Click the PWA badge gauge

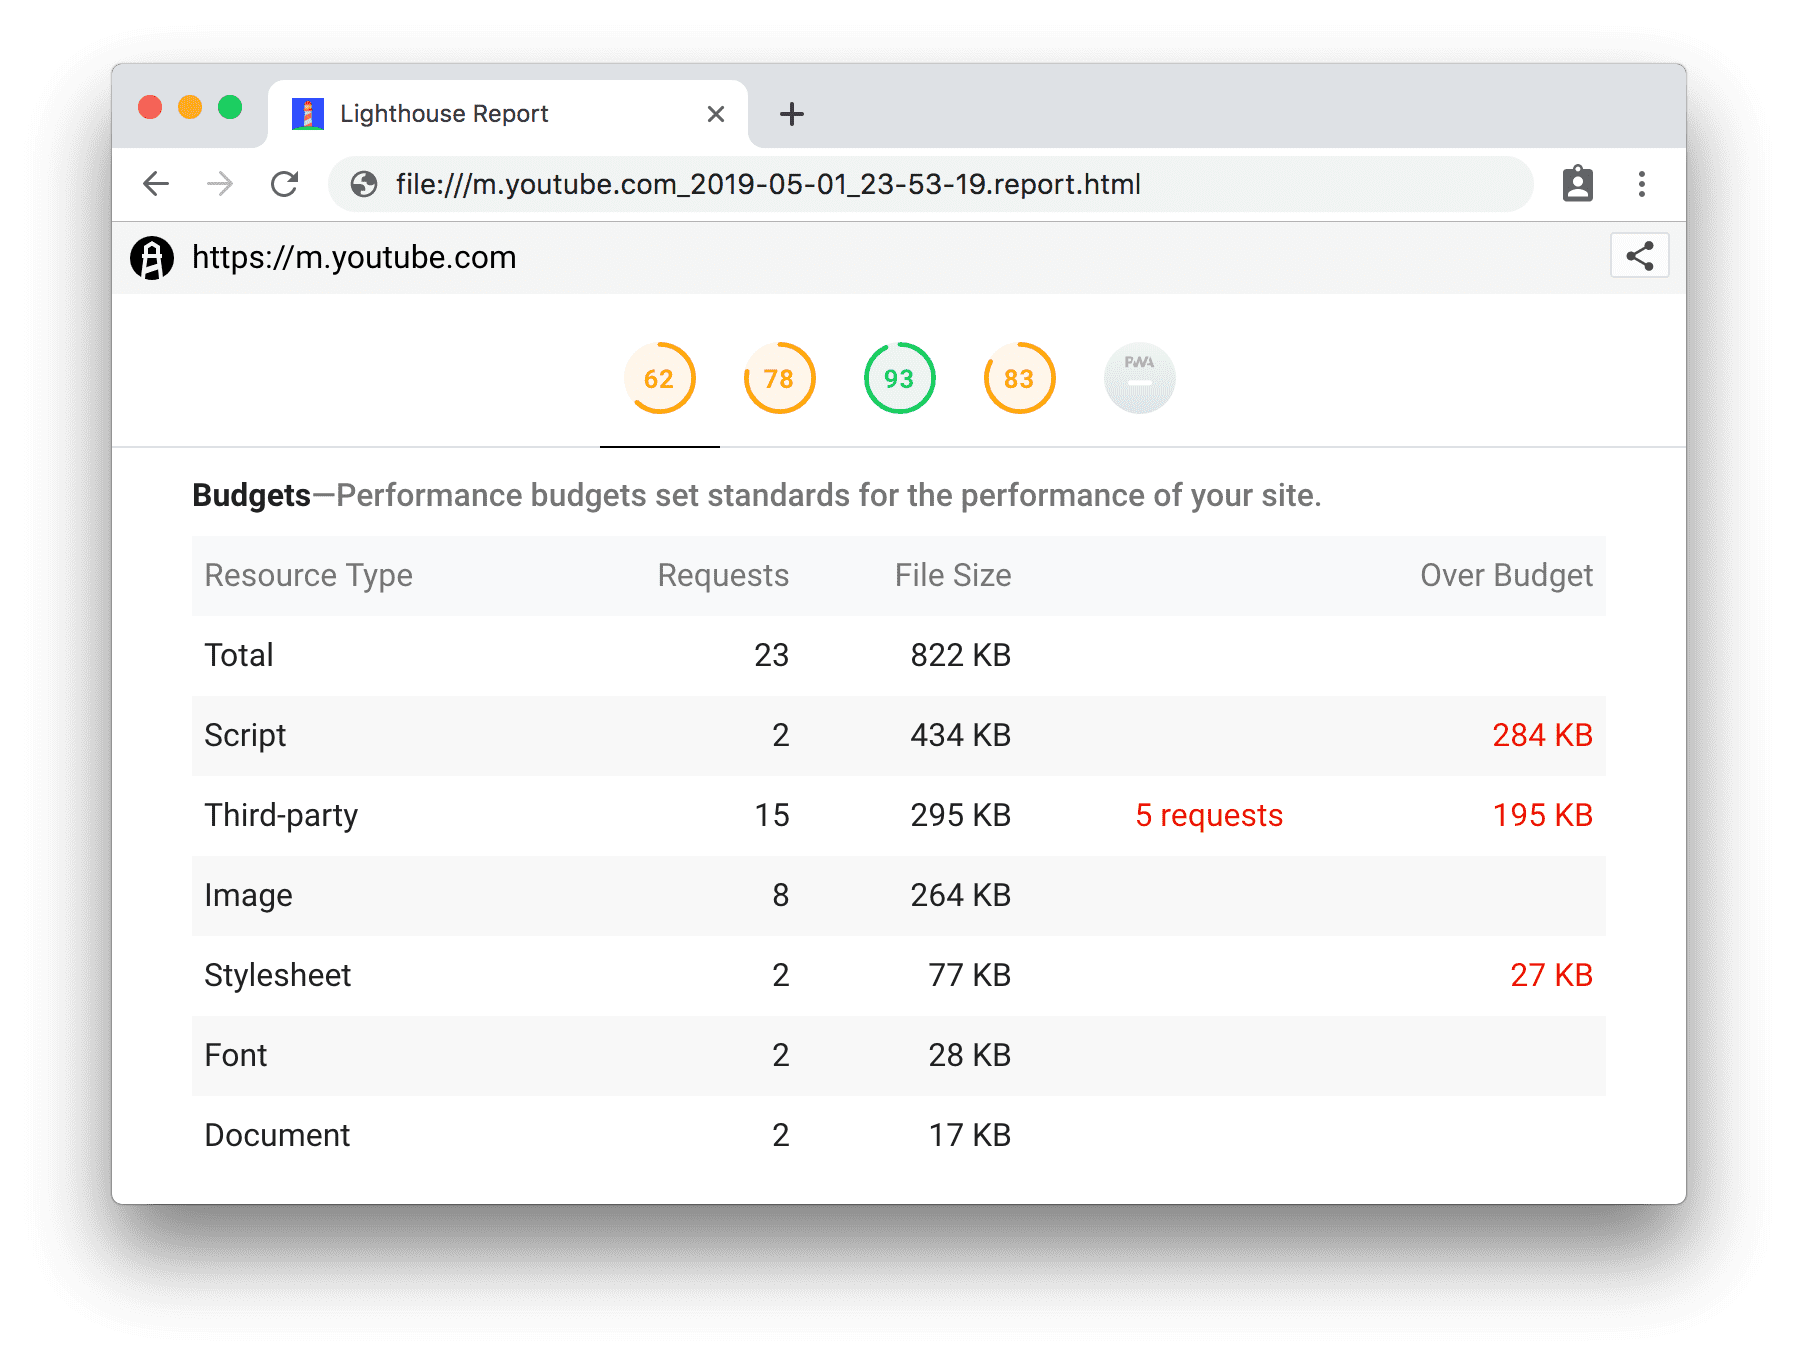click(x=1138, y=378)
